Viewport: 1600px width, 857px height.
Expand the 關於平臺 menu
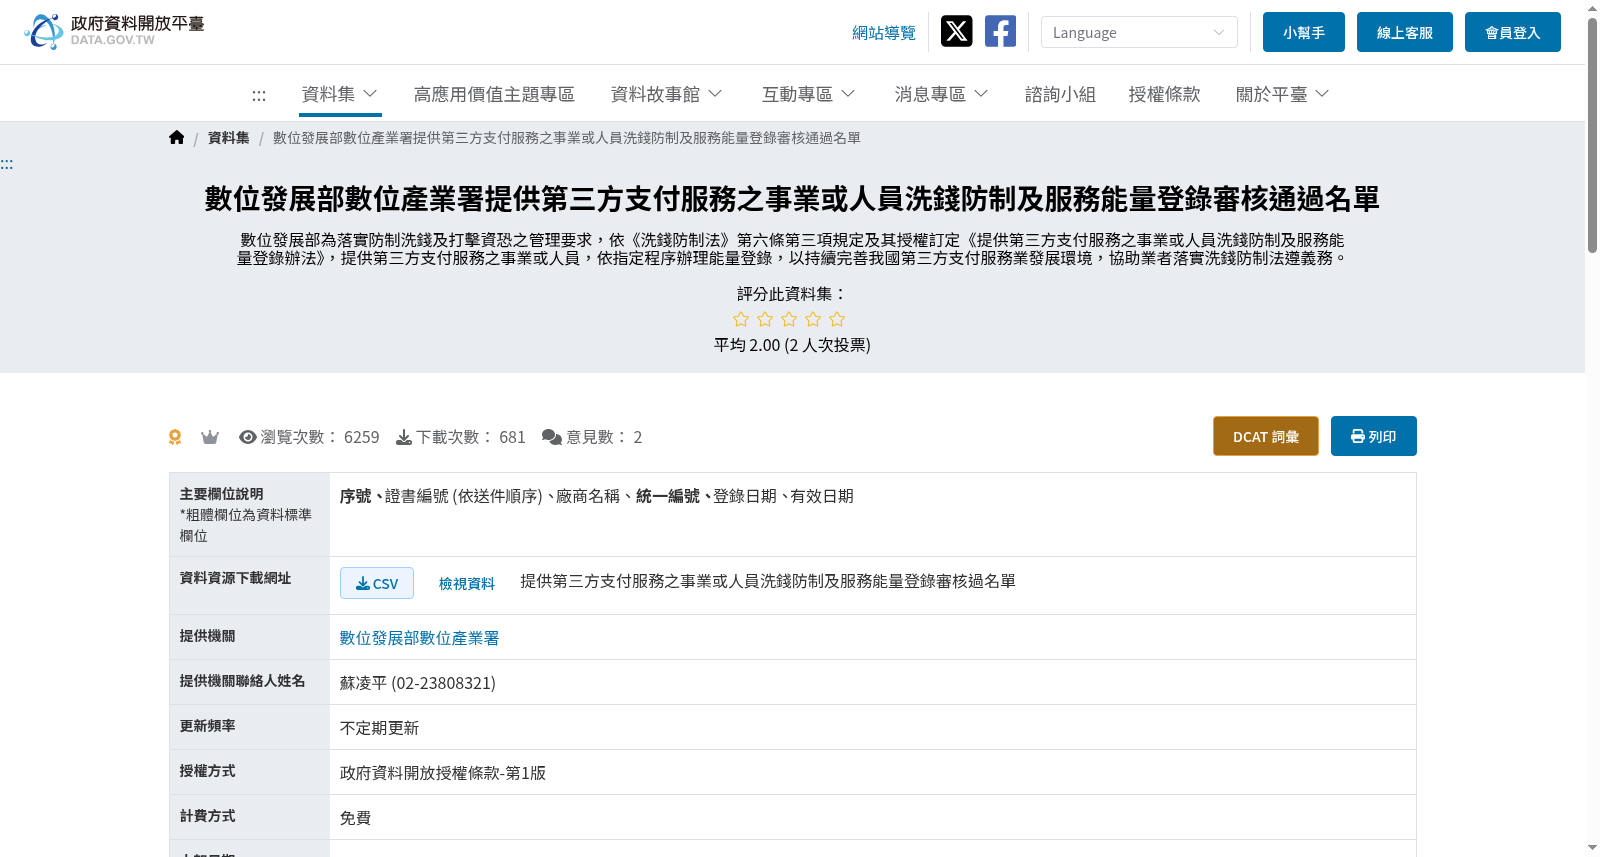(x=1282, y=94)
